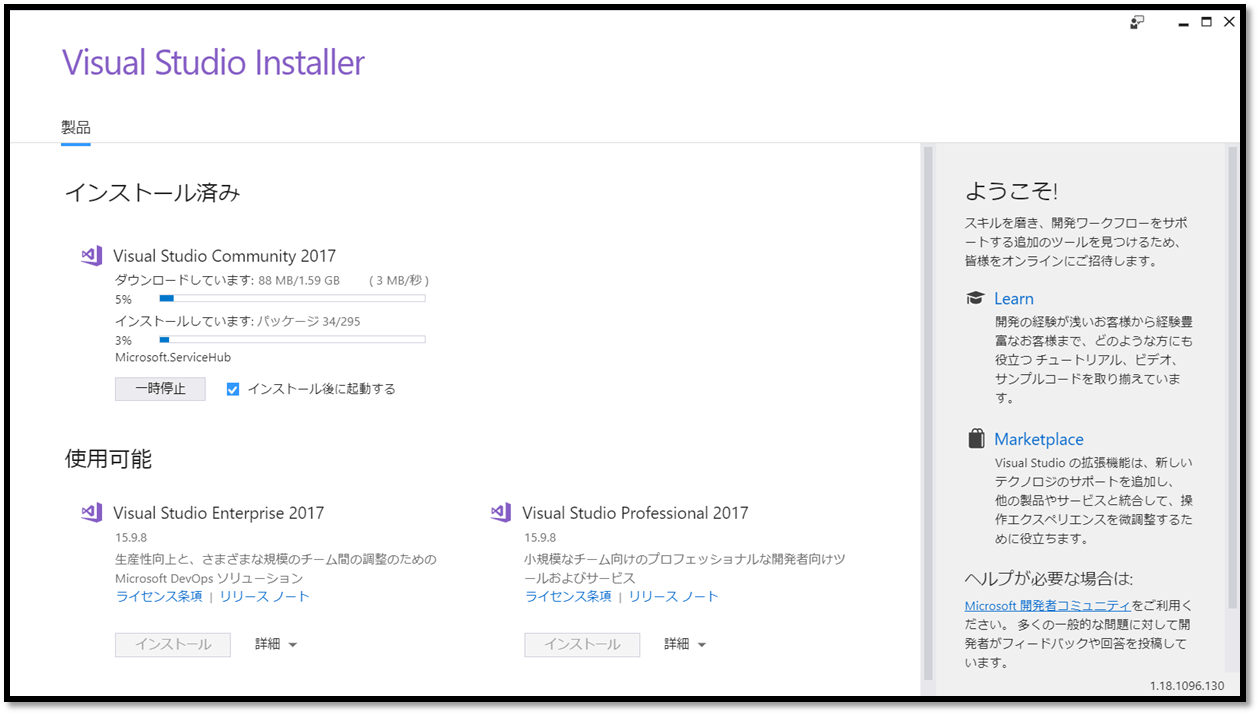Click the download progress bar at 5%
The image size is (1259, 715).
coord(292,298)
